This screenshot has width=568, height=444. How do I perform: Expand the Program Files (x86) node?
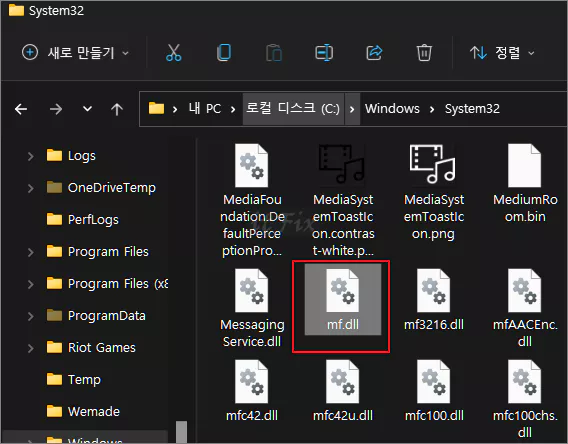(x=31, y=284)
